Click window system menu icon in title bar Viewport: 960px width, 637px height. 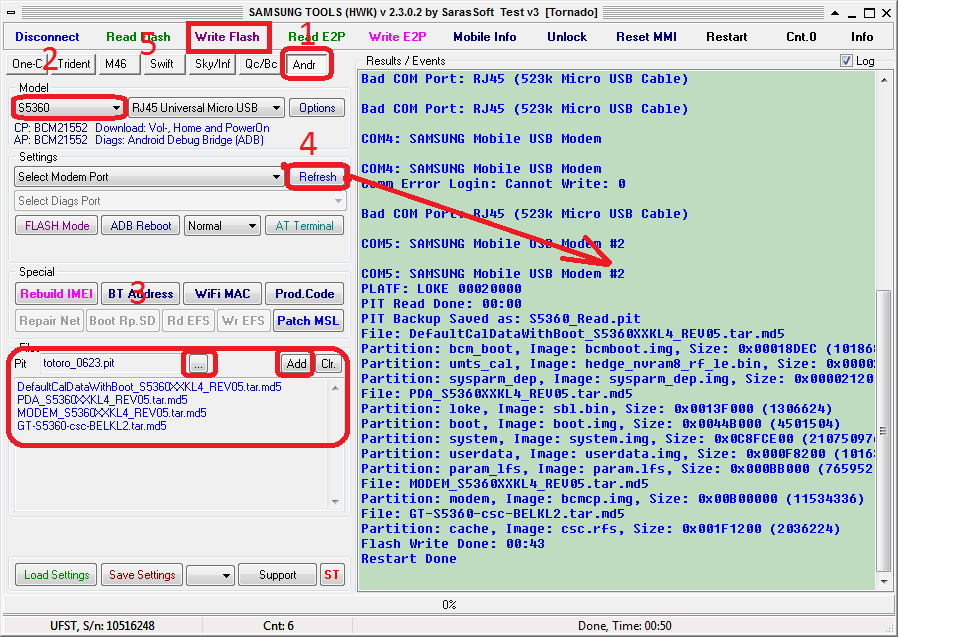[x=10, y=12]
